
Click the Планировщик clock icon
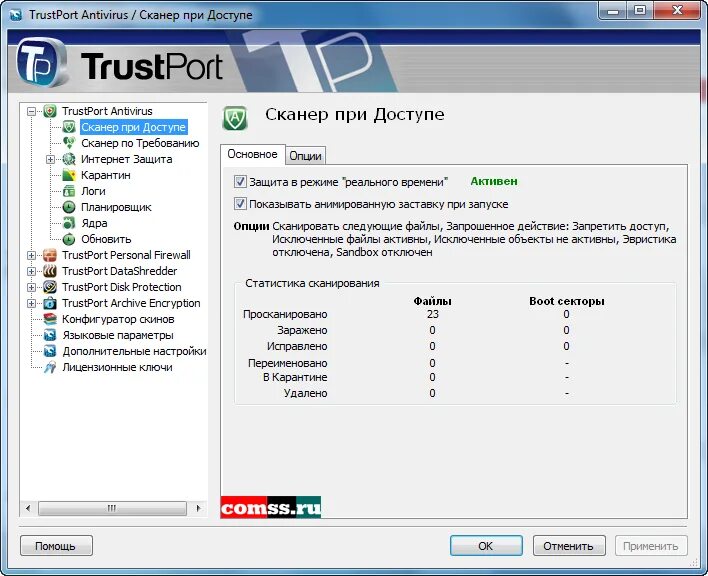pos(69,207)
